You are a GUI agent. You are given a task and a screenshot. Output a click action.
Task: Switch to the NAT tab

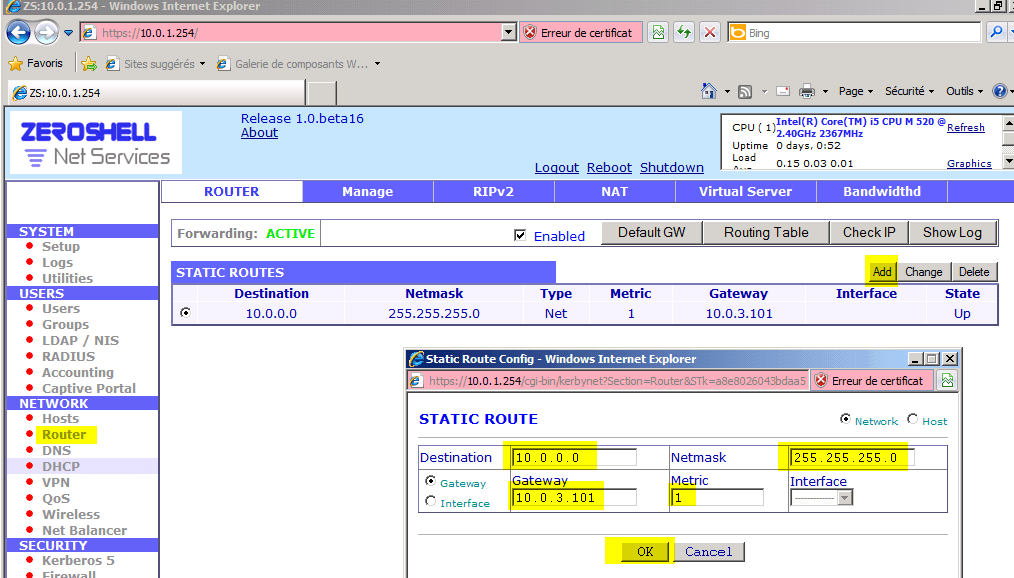pyautogui.click(x=614, y=191)
